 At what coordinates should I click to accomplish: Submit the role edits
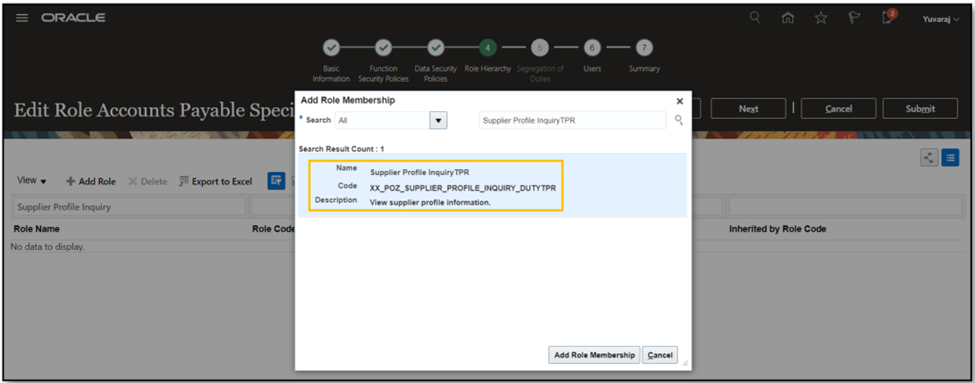coord(920,109)
